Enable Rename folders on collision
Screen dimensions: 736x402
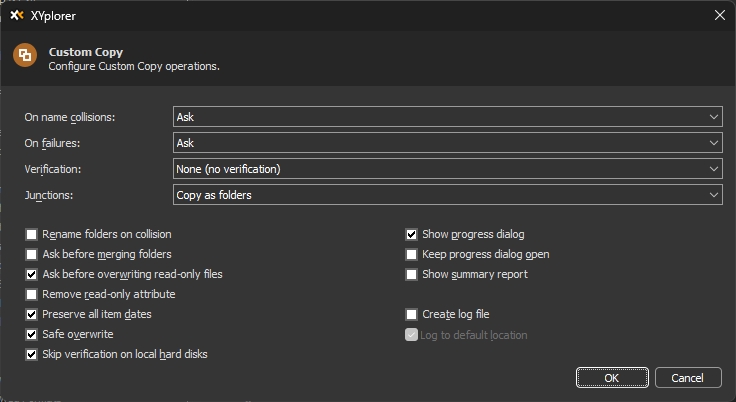coord(32,234)
